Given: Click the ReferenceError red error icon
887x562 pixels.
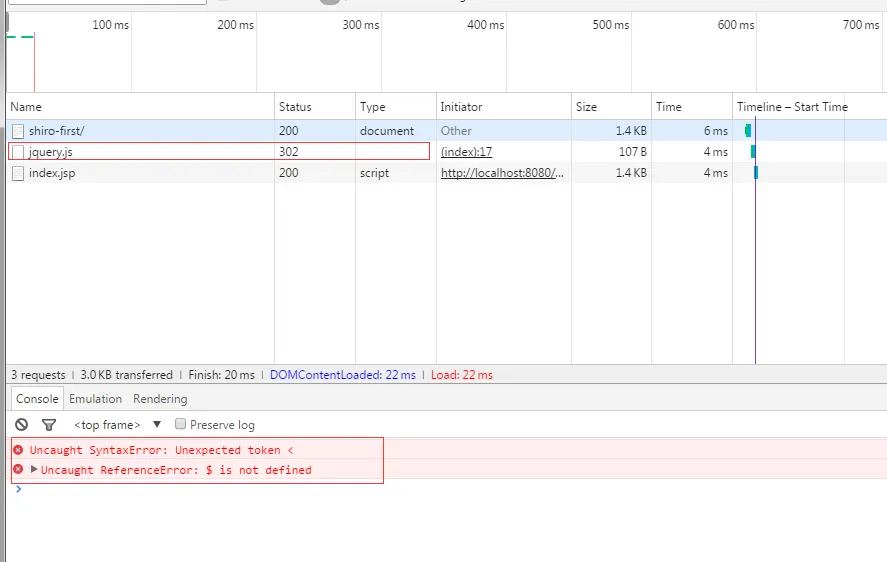Looking at the screenshot, I should coord(18,470).
